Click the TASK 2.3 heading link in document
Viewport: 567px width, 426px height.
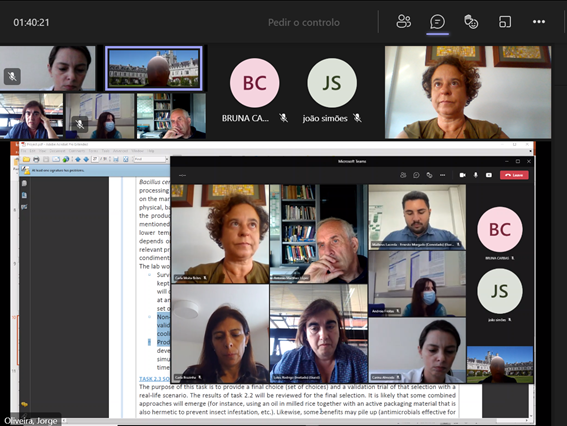click(154, 379)
